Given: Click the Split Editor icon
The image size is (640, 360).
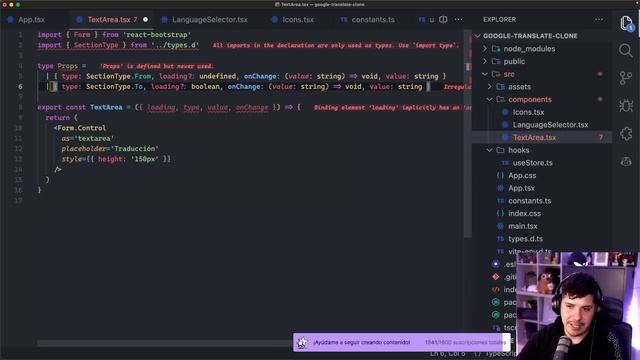Looking at the screenshot, I should pyautogui.click(x=443, y=20).
